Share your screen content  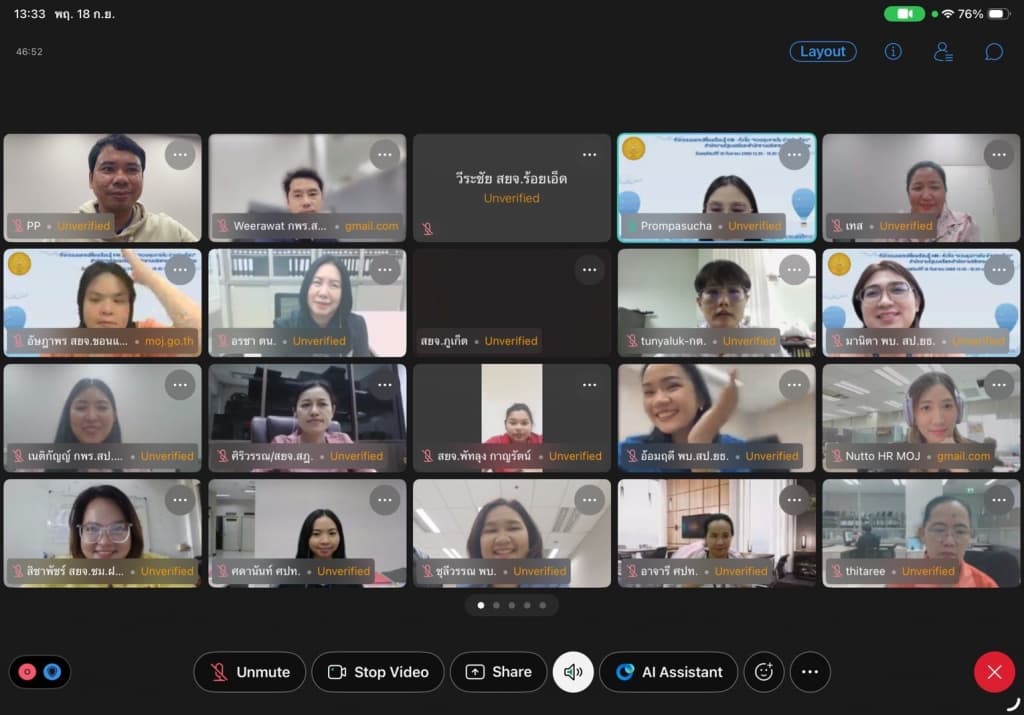coord(498,672)
